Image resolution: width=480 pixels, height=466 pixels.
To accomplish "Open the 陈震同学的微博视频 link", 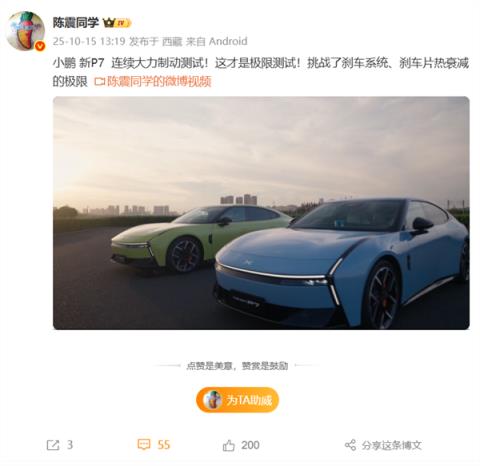I will tap(159, 82).
